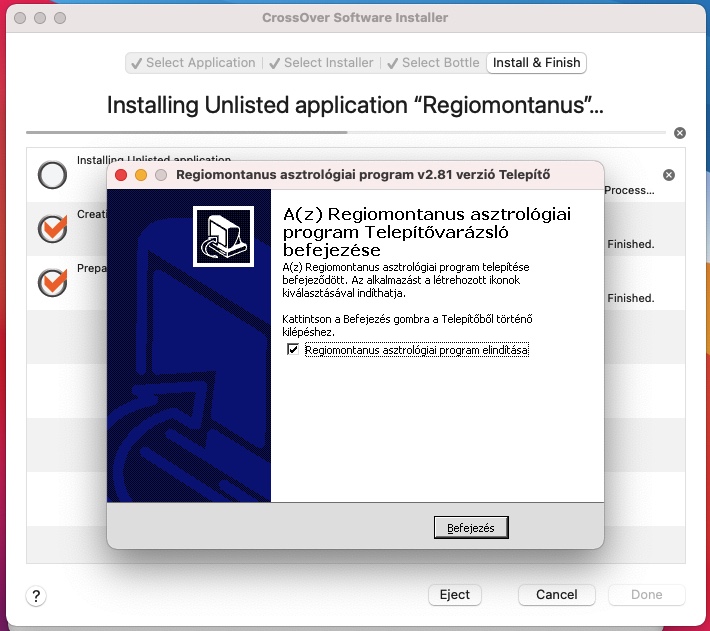The width and height of the screenshot is (710, 631).
Task: Uncheck Regiomontanus asztrológiai program elindítása checkbox
Action: 293,349
